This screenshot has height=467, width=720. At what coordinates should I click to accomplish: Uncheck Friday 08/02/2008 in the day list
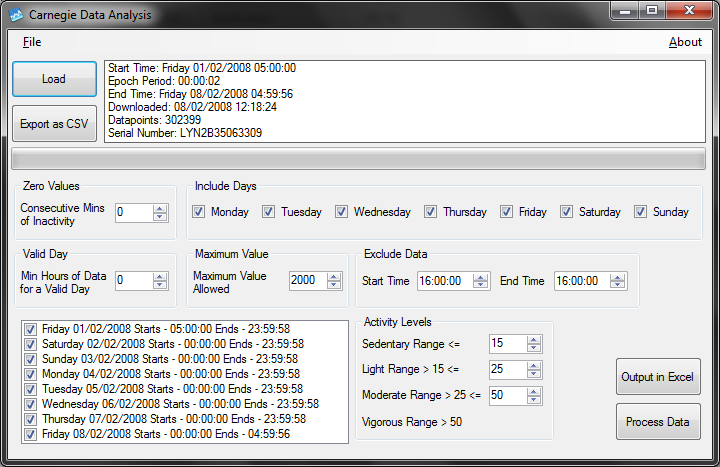click(x=30, y=434)
